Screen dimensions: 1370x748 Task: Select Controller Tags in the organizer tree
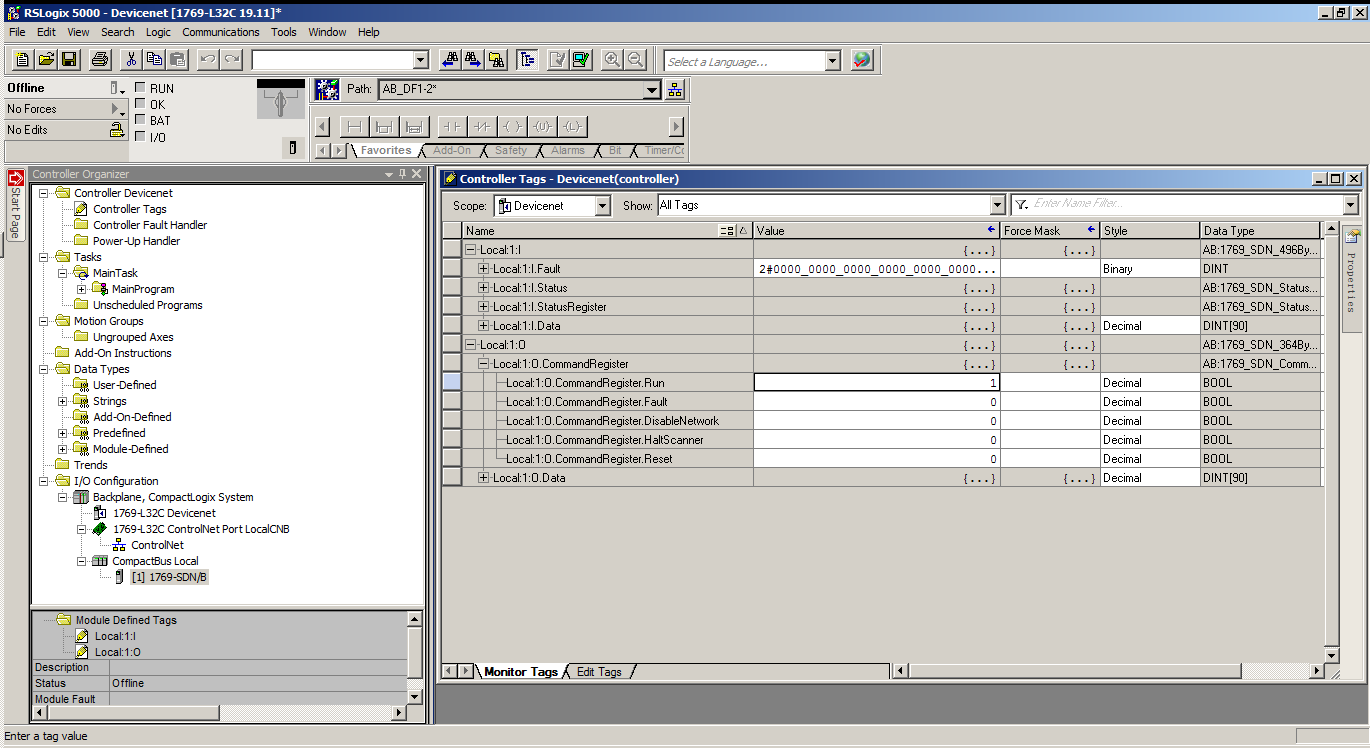[129, 209]
